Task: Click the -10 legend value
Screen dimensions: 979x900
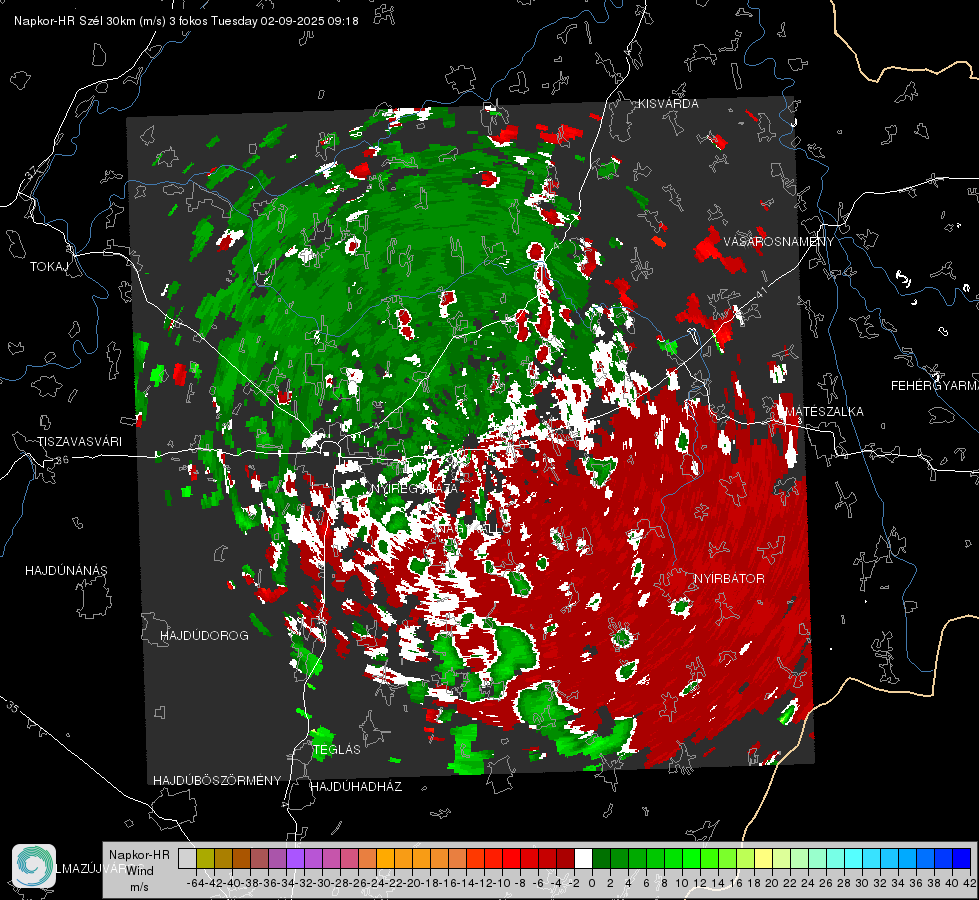Action: click(502, 883)
